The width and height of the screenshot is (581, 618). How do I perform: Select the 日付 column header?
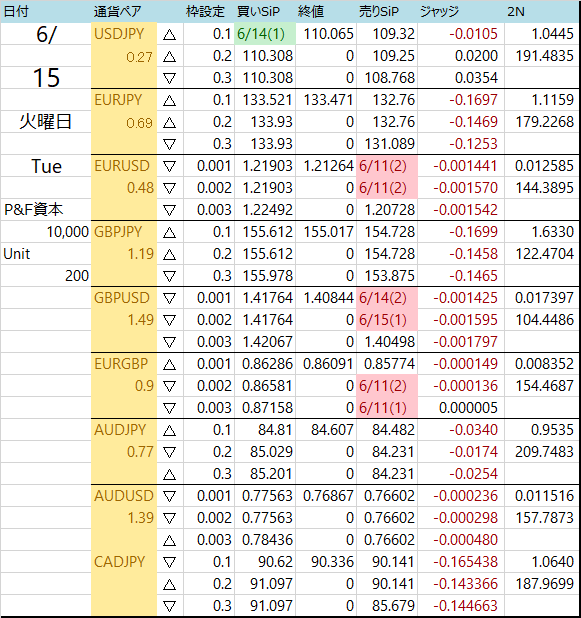16,11
